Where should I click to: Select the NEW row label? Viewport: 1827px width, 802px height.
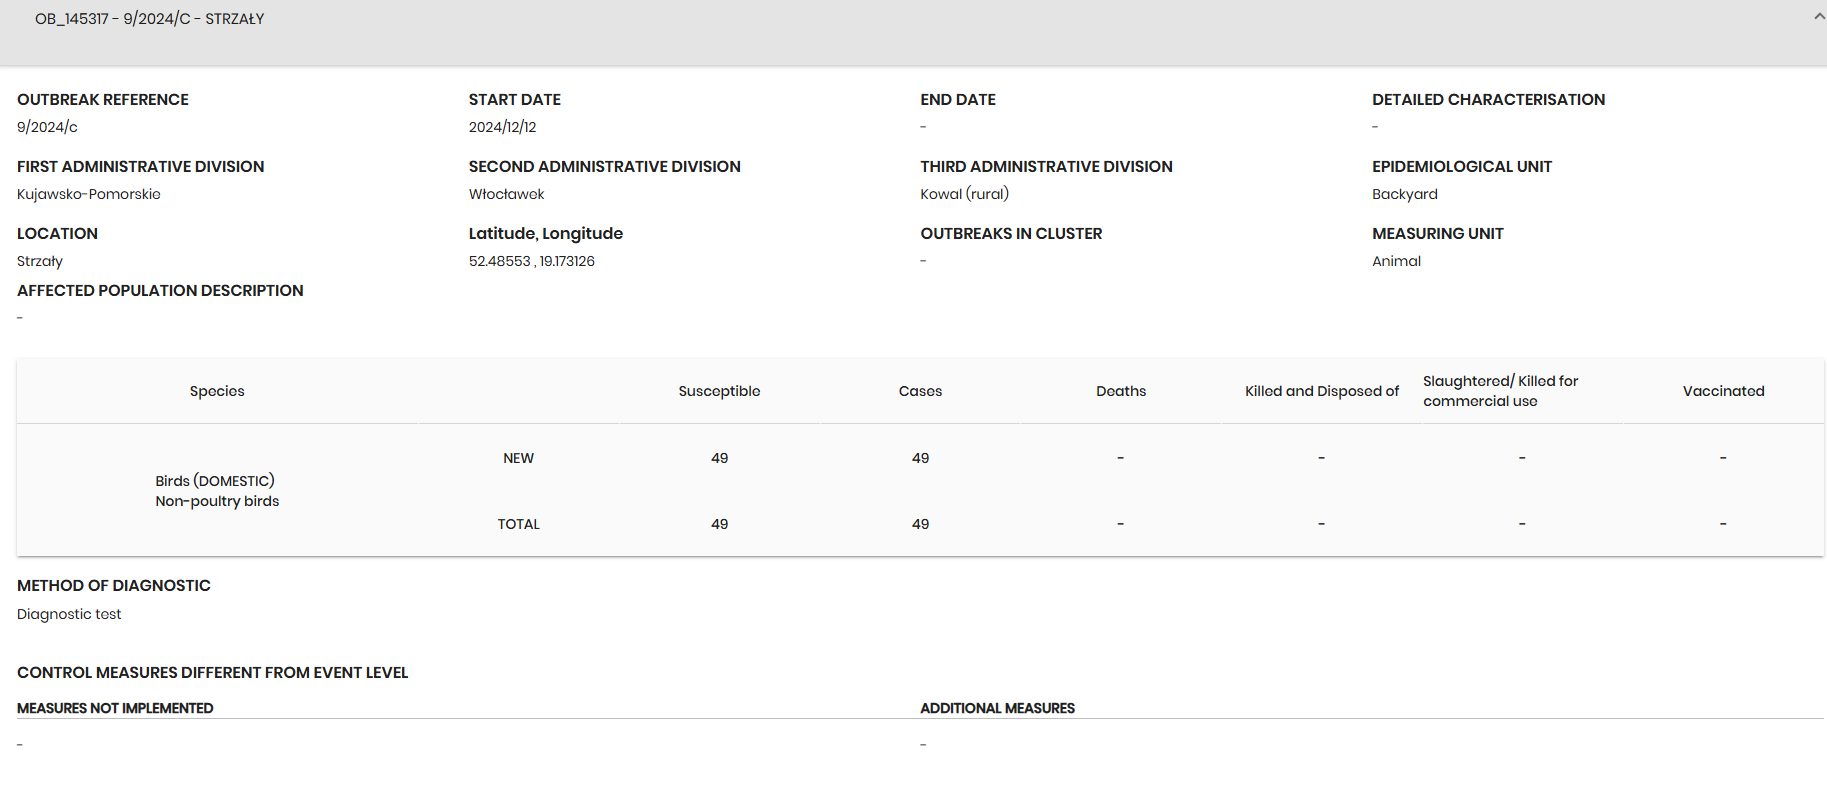click(518, 458)
